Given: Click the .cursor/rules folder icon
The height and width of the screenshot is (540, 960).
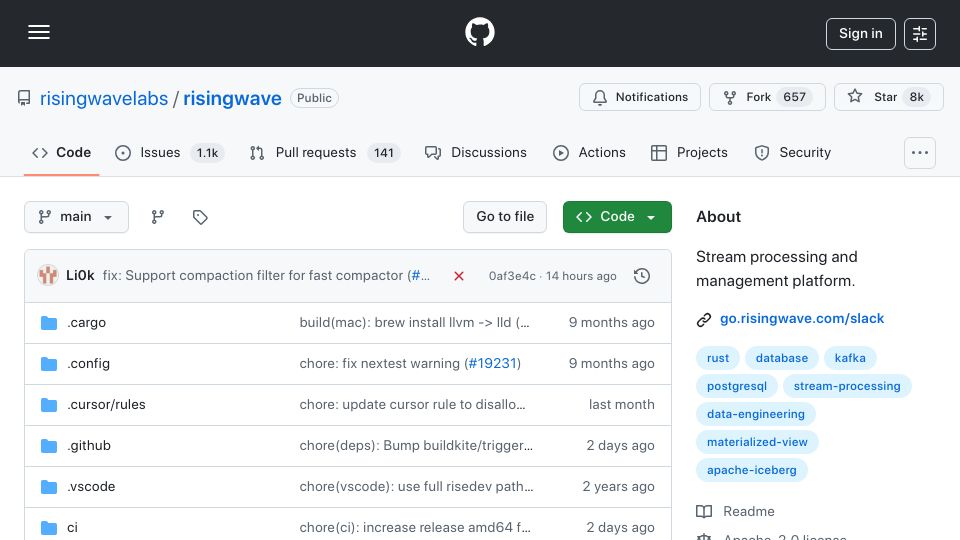Looking at the screenshot, I should 49,405.
